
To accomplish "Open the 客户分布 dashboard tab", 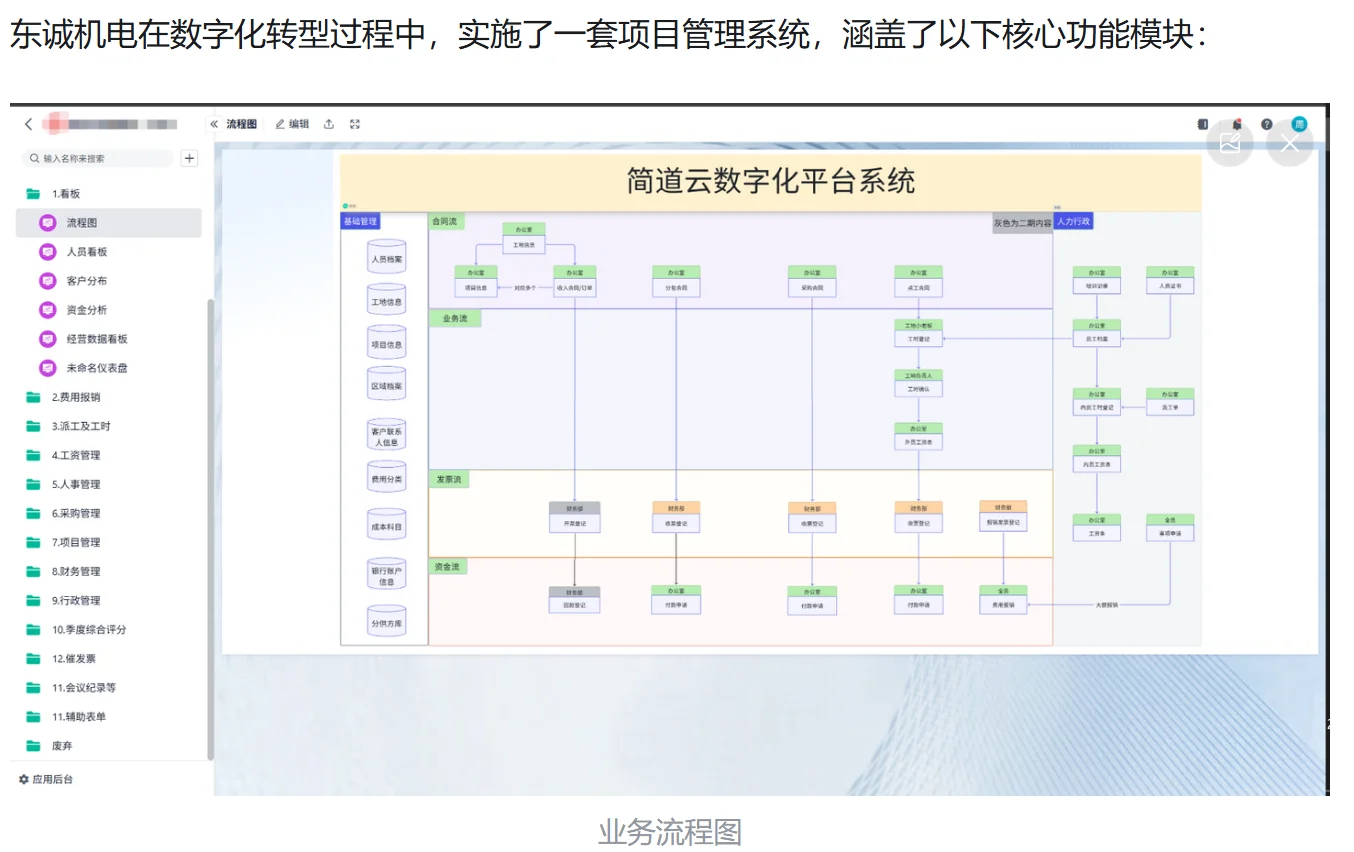I will (49, 280).
